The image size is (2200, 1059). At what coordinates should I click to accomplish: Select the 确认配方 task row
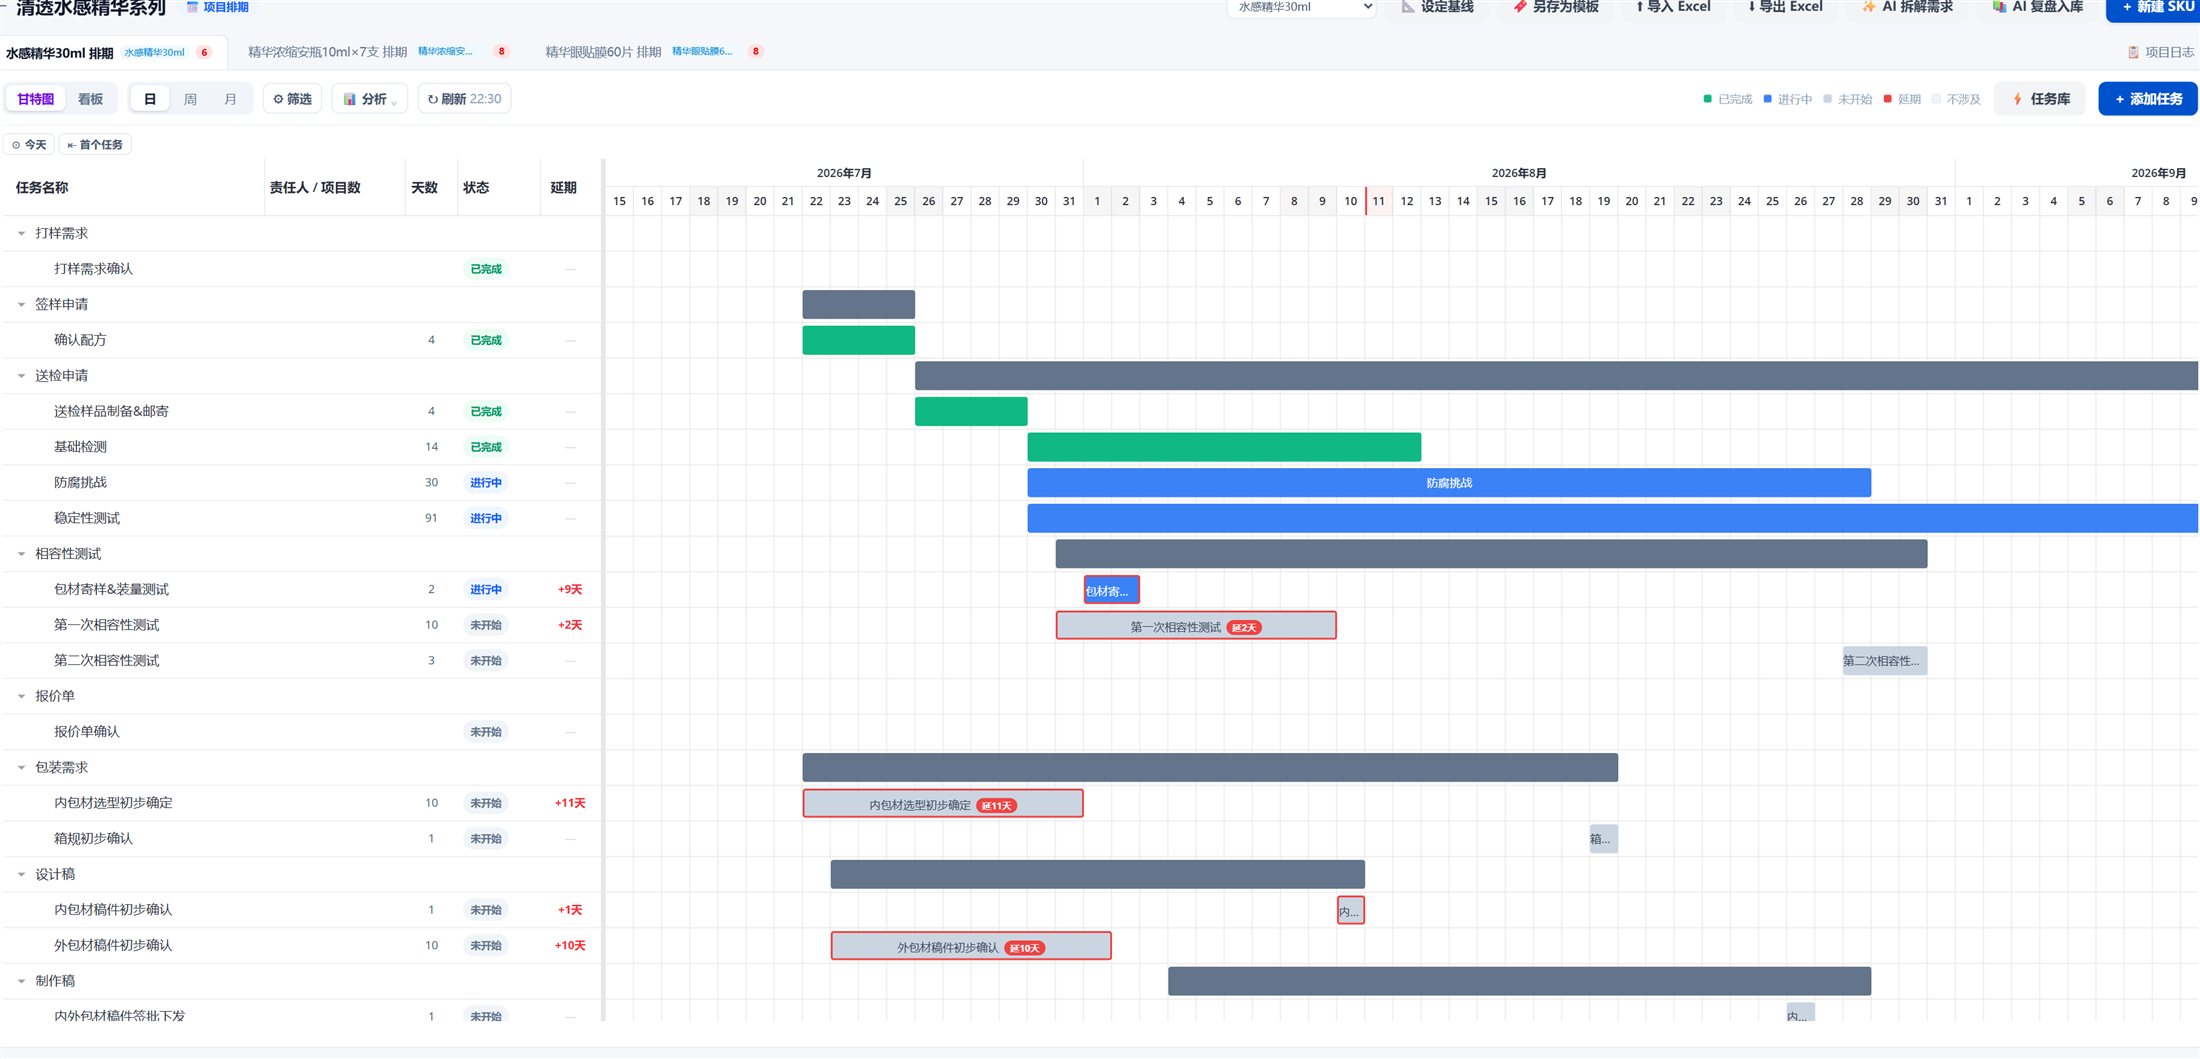pos(301,340)
